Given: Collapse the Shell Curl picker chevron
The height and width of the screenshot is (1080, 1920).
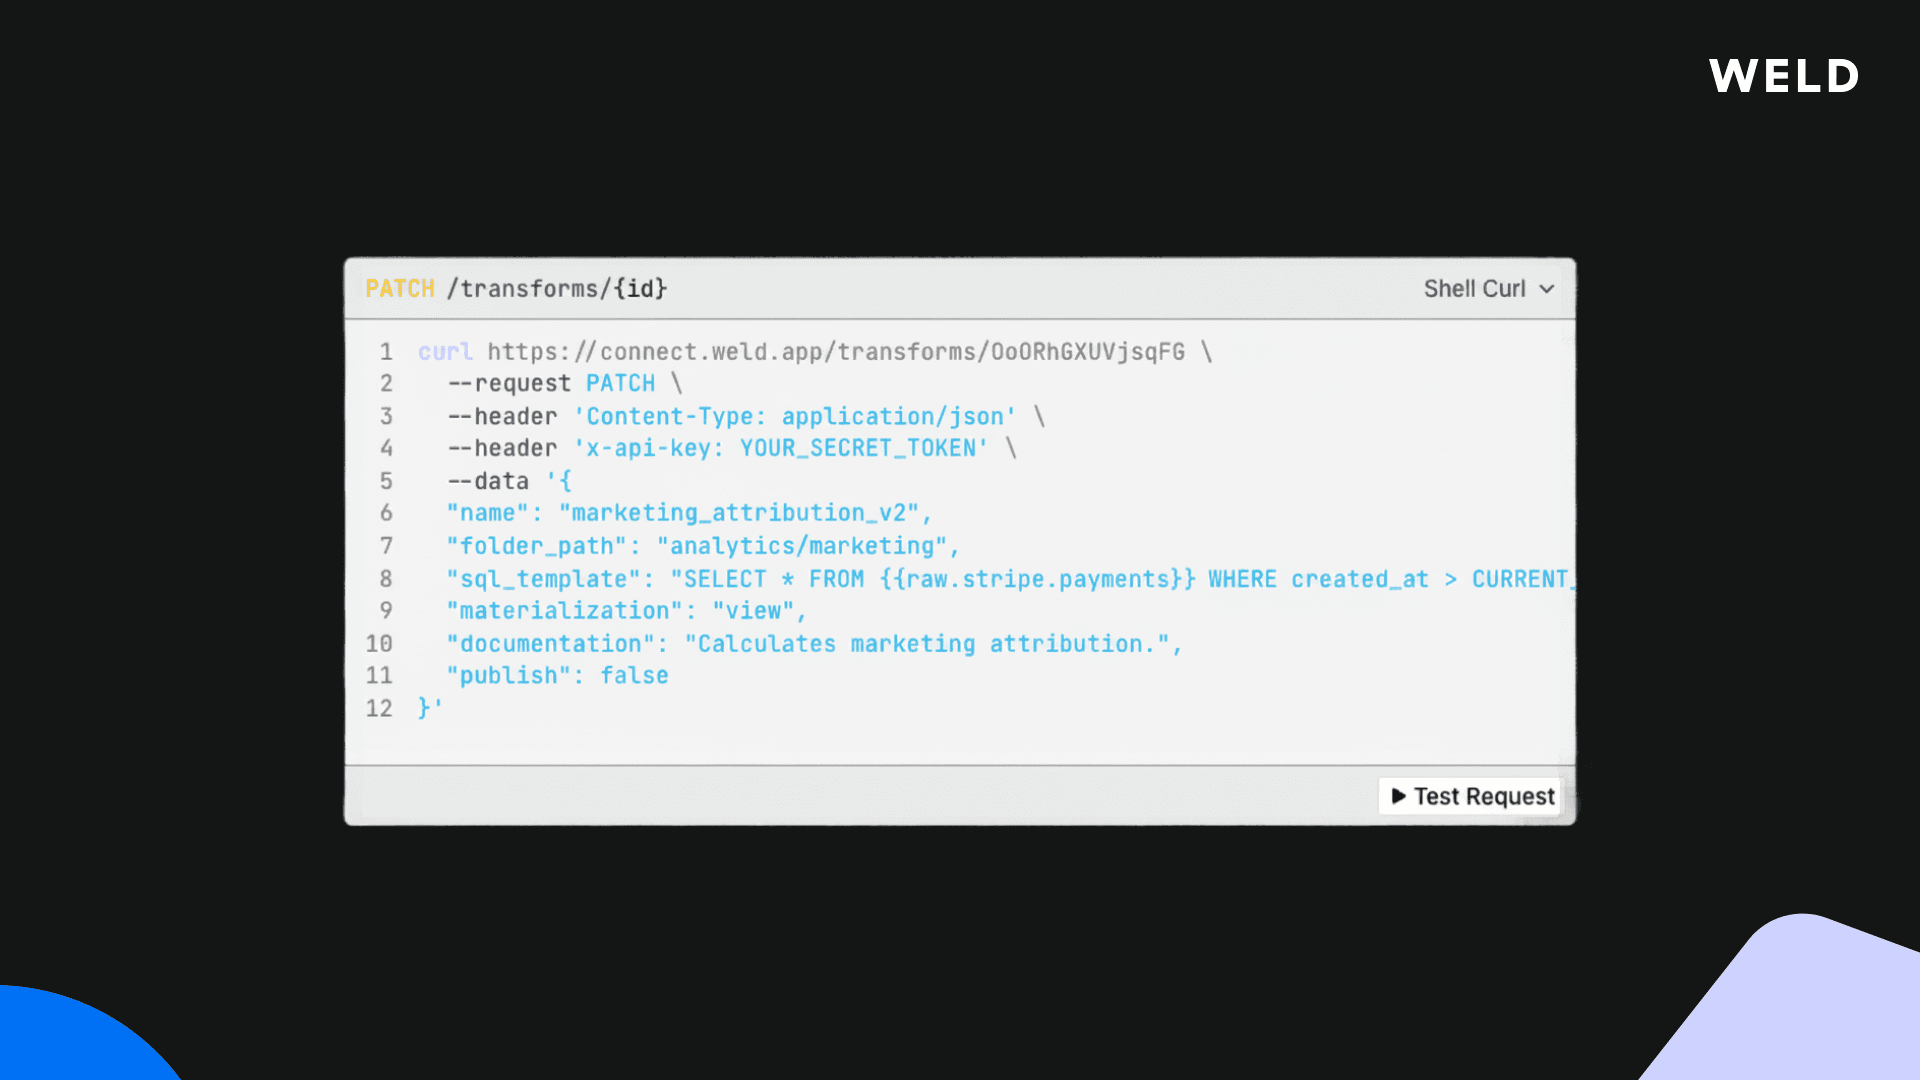Looking at the screenshot, I should [x=1546, y=289].
